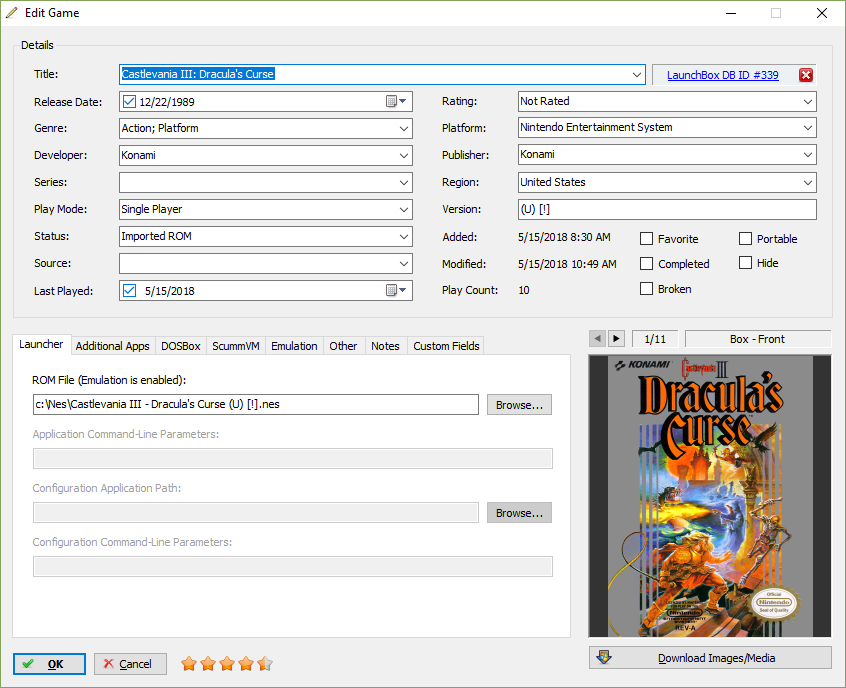
Task: Click the Added date 5/15/2018 8:30 AM
Action: 564,237
